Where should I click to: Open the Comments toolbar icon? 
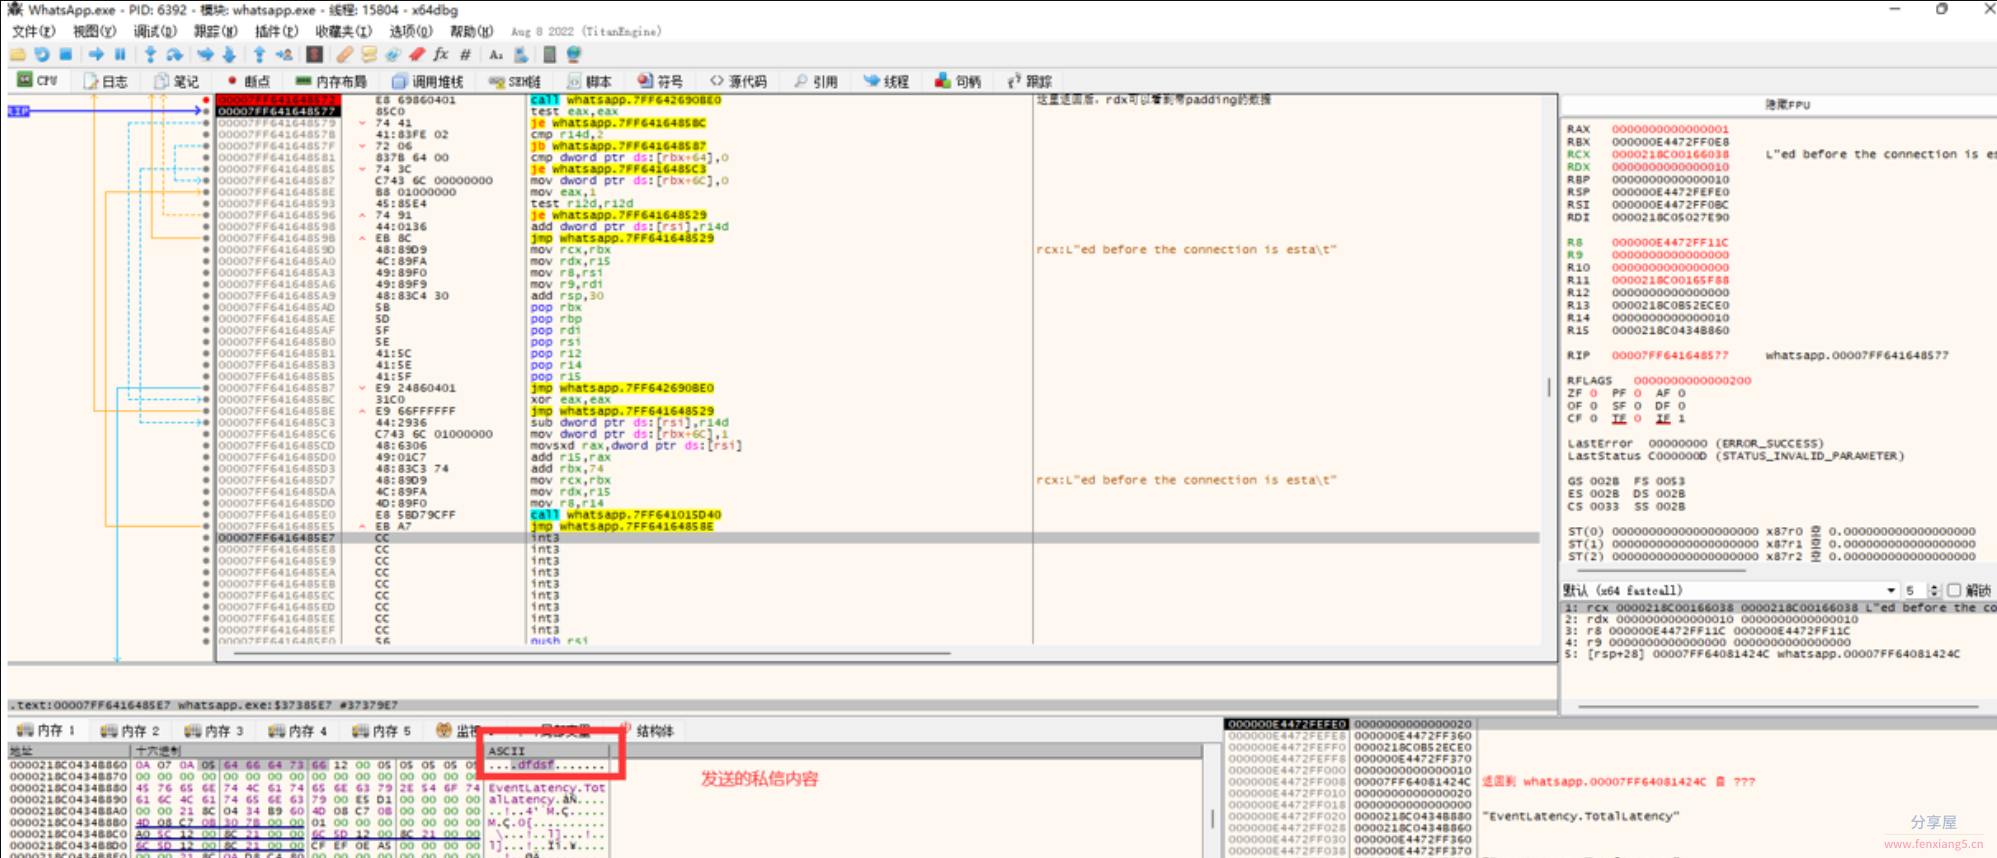pyautogui.click(x=369, y=55)
